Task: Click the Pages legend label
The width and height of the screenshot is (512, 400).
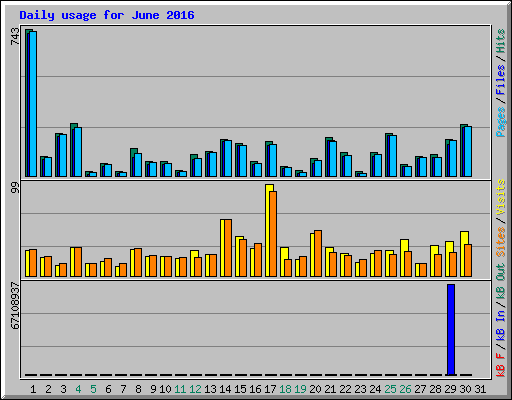Action: [501, 122]
